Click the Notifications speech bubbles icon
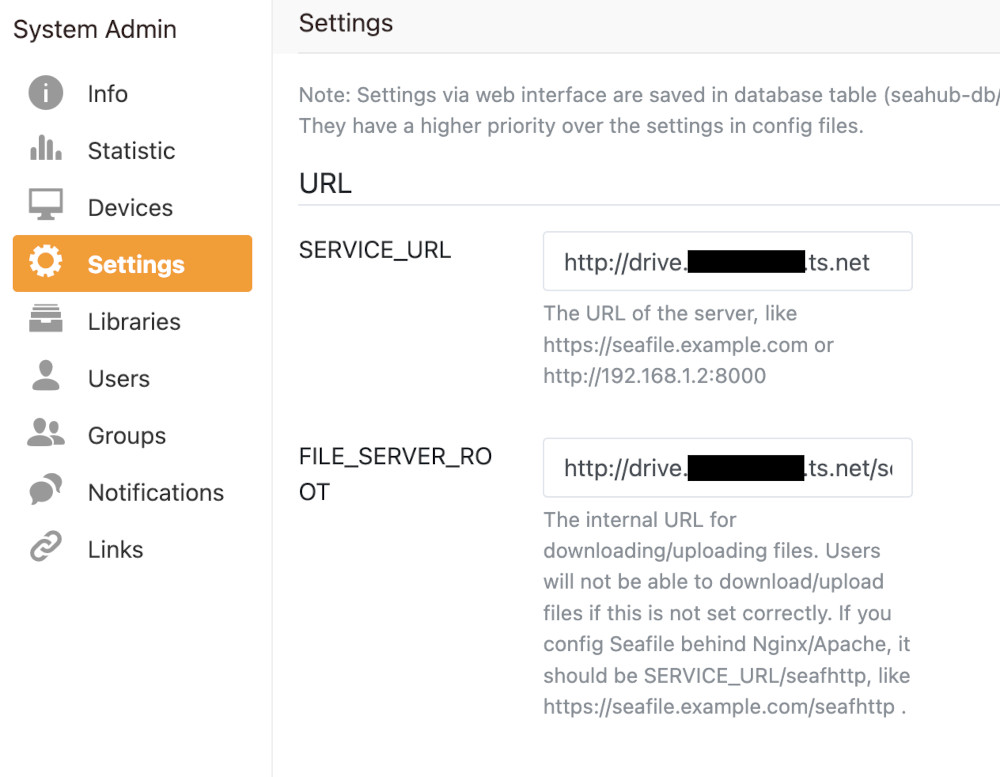 (46, 492)
